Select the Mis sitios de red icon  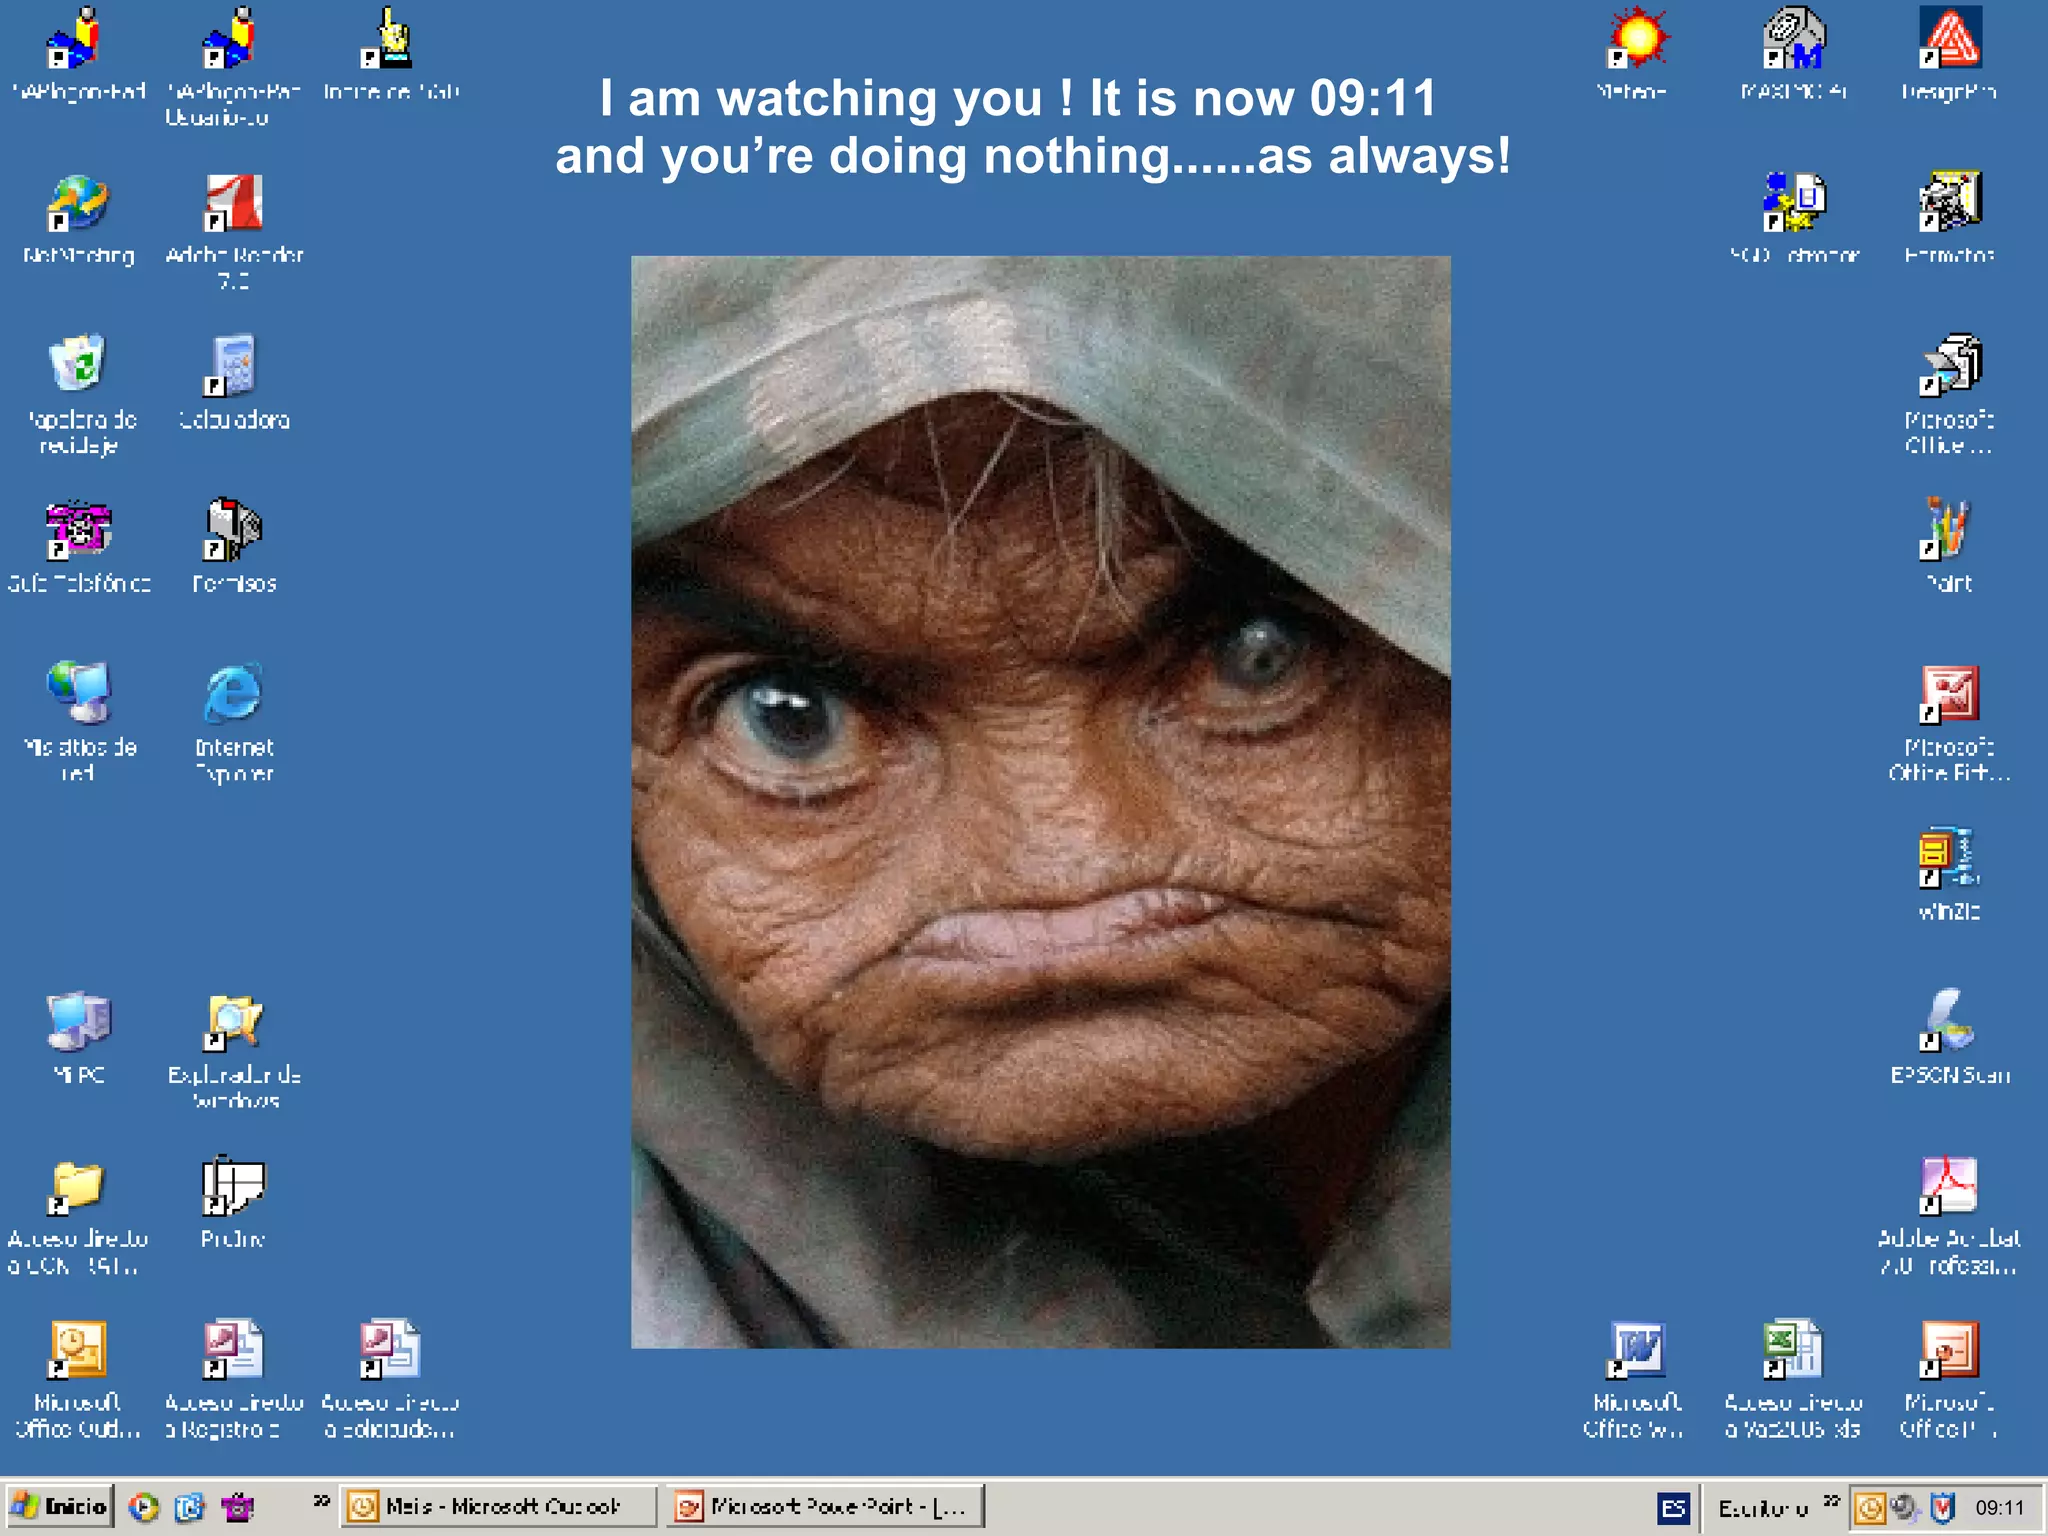[x=78, y=693]
